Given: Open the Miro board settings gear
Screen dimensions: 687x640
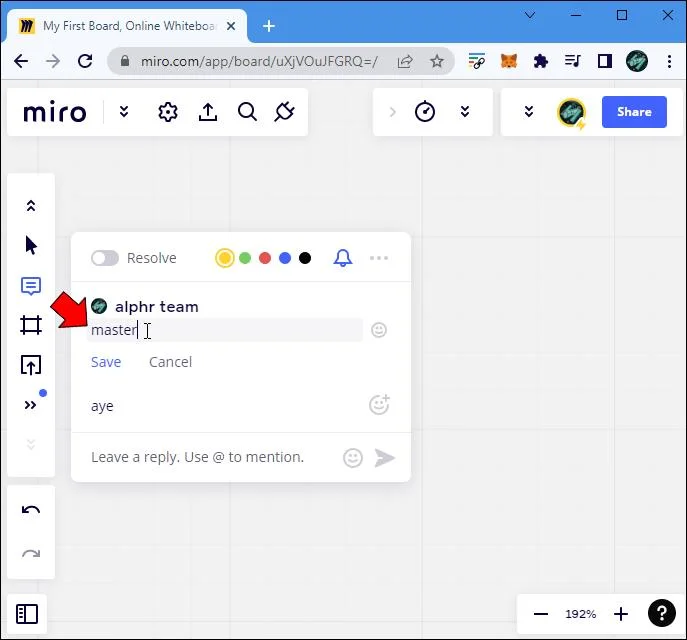Looking at the screenshot, I should pos(168,112).
